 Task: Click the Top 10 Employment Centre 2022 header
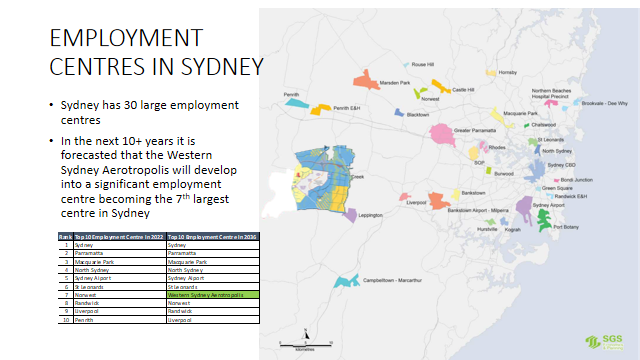pyautogui.click(x=119, y=237)
